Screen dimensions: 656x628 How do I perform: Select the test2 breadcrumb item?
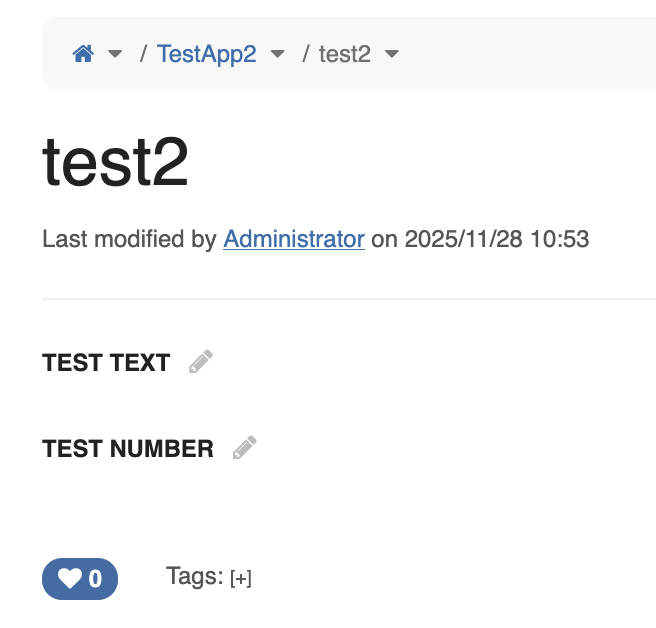tap(345, 54)
